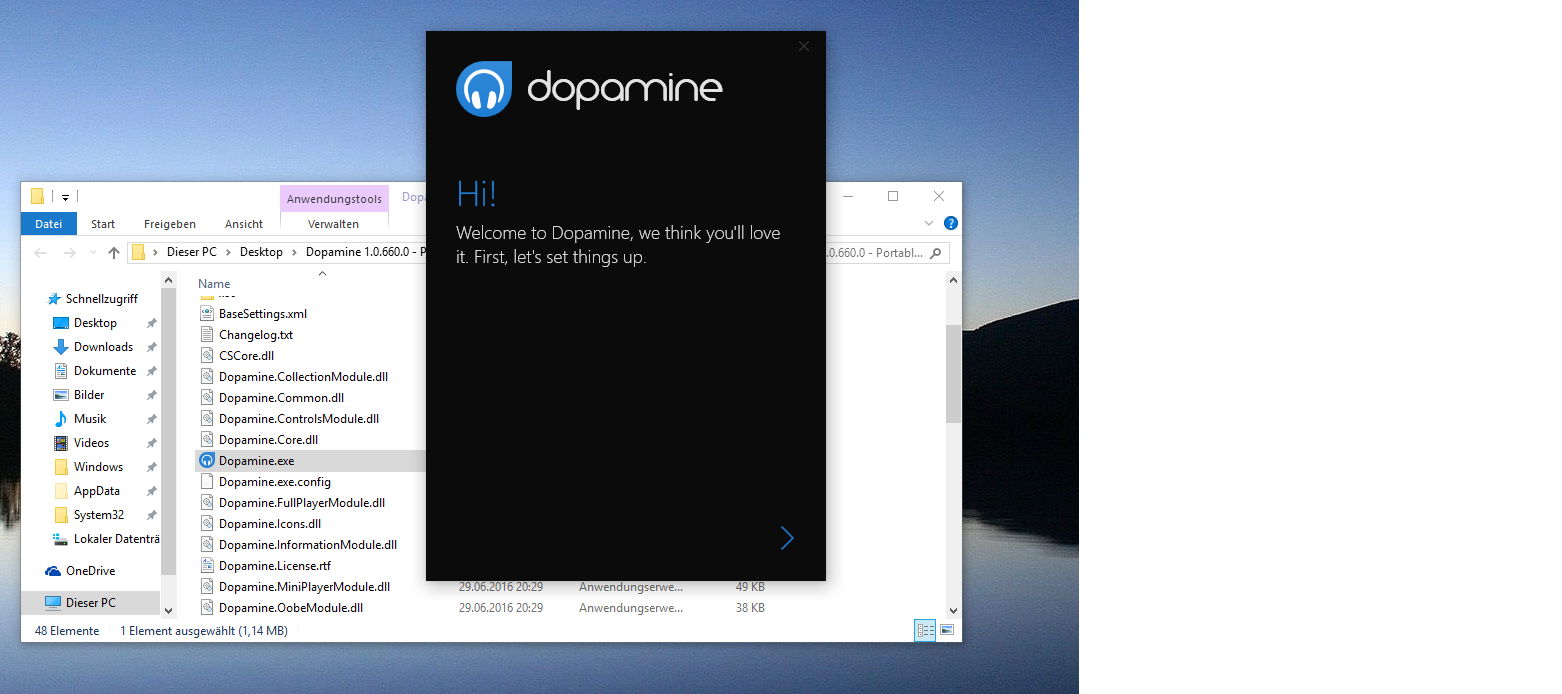Select Dopamine.InformationModule.dll
This screenshot has height=694, width=1562.
[308, 545]
